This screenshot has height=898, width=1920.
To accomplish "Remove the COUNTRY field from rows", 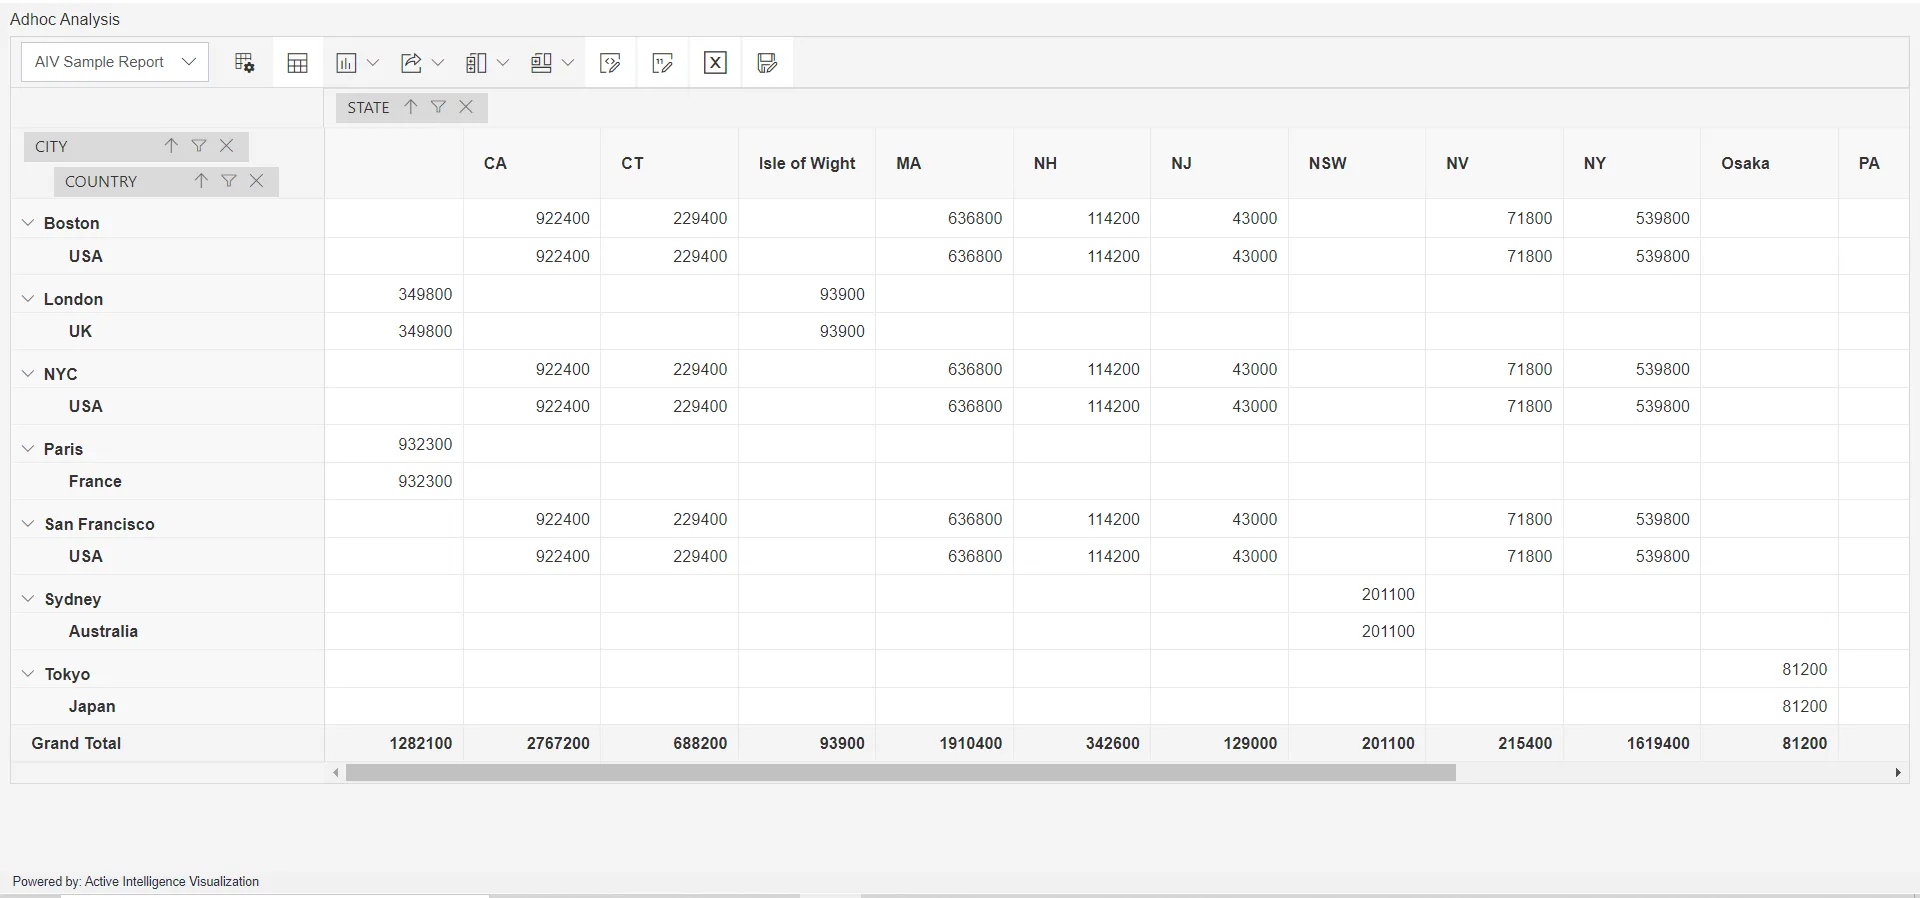I will (x=257, y=181).
